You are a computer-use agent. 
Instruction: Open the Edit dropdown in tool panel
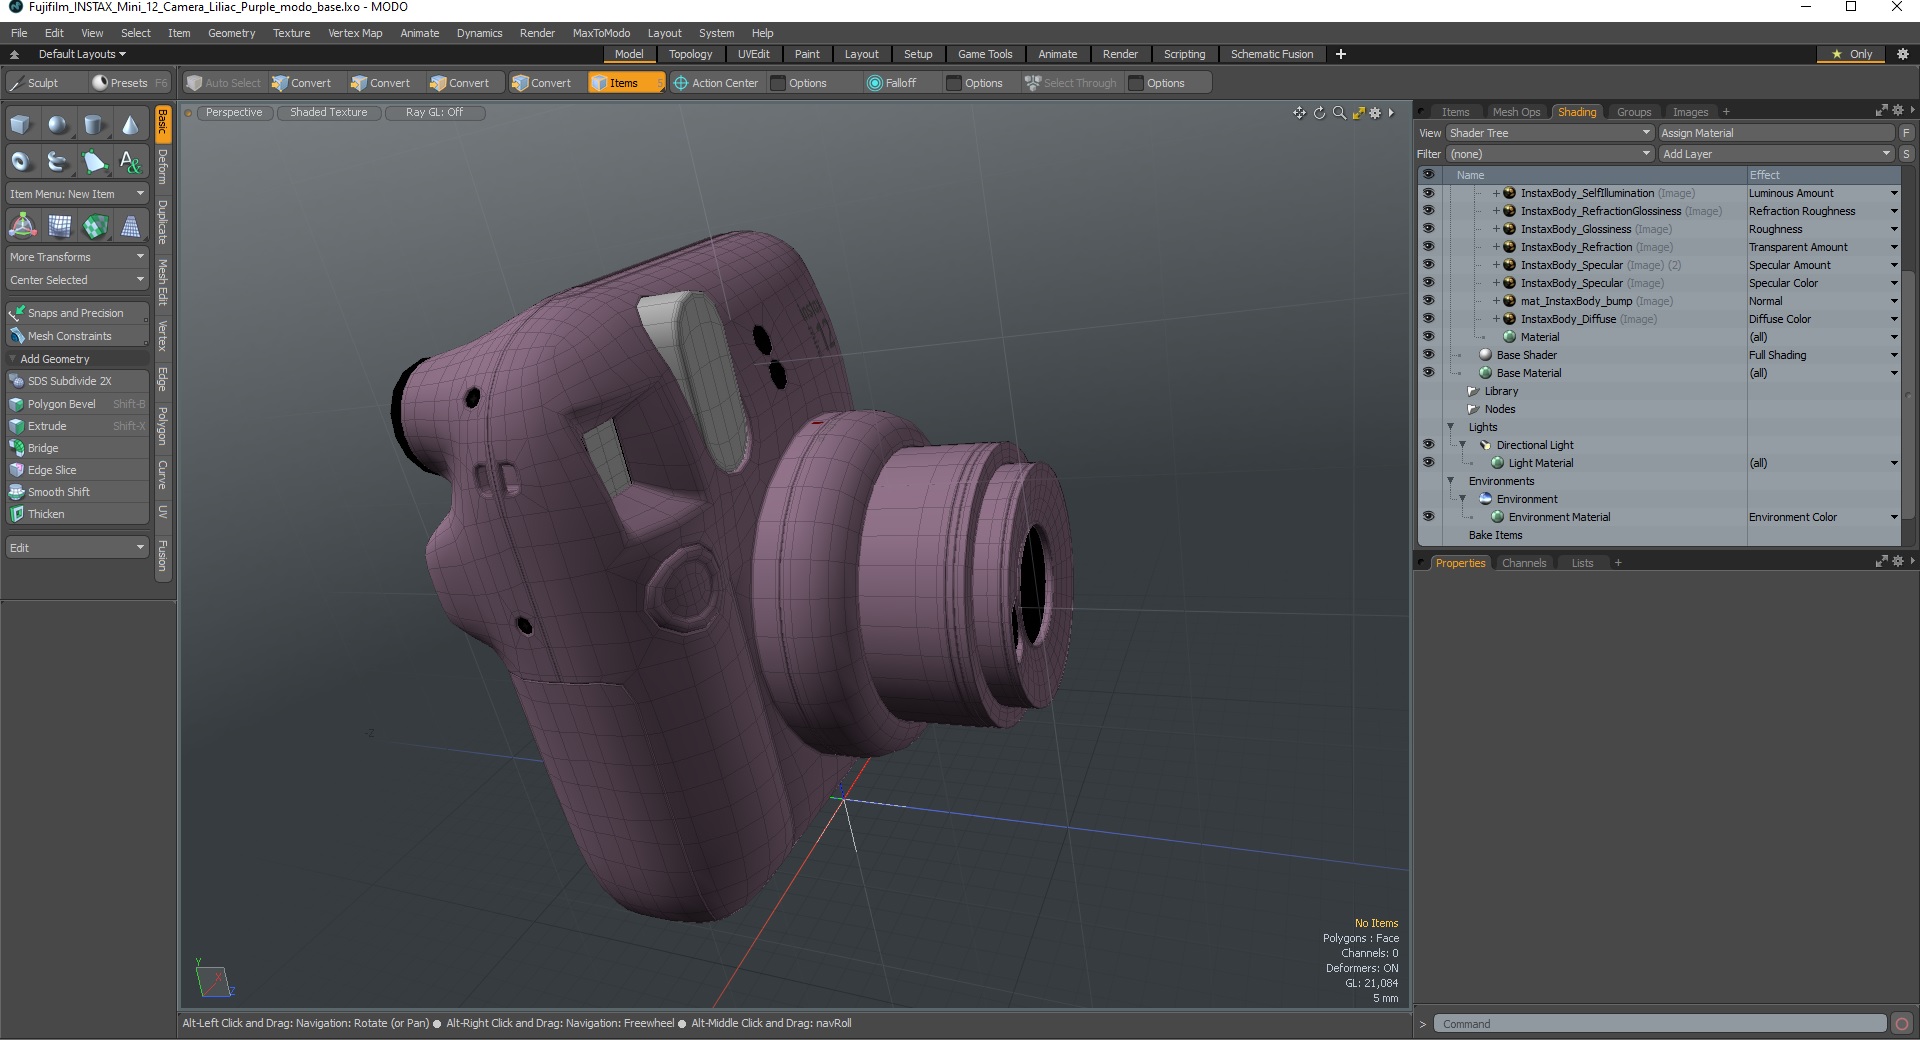77,548
